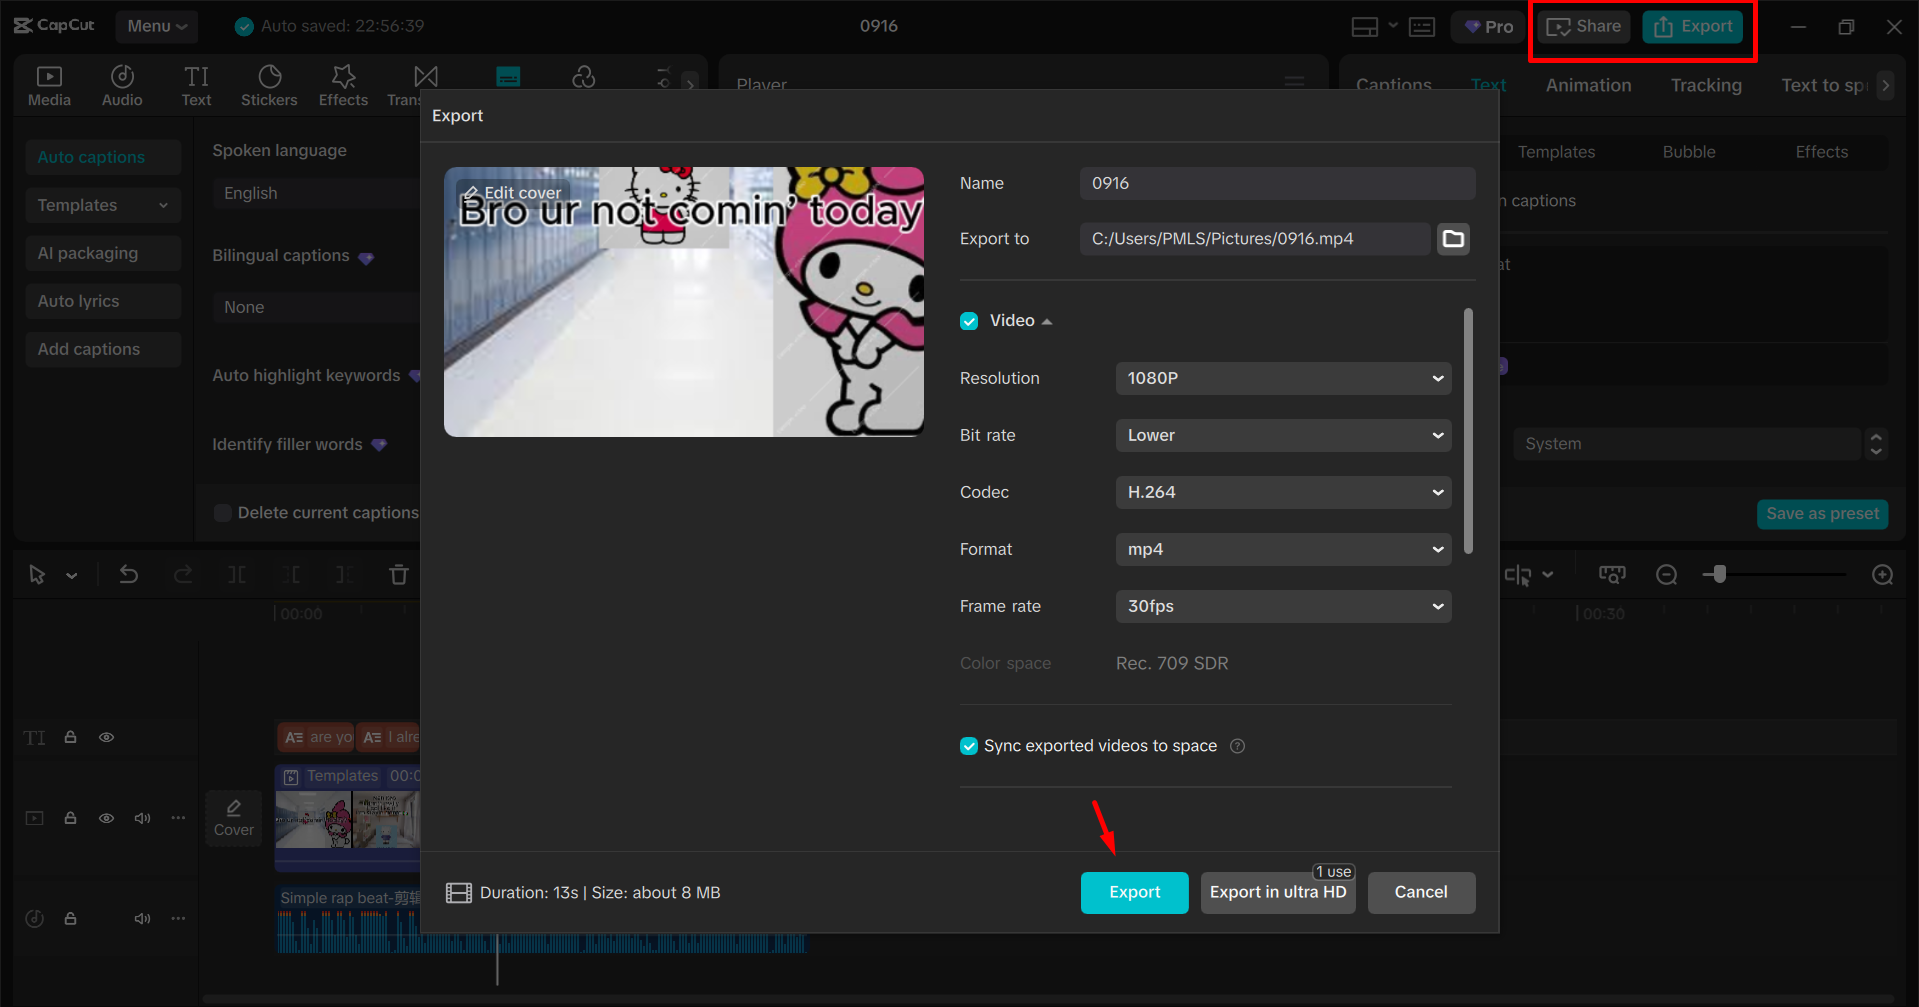
Task: Toggle text track visibility eye
Action: (x=106, y=737)
